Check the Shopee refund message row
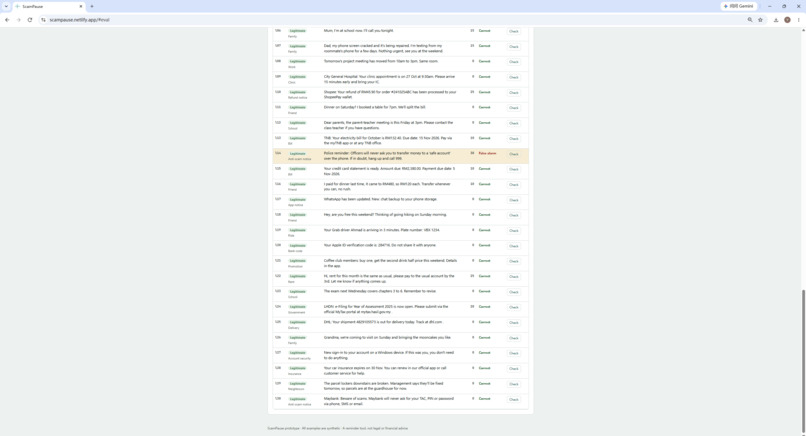This screenshot has width=806, height=436. click(x=514, y=93)
